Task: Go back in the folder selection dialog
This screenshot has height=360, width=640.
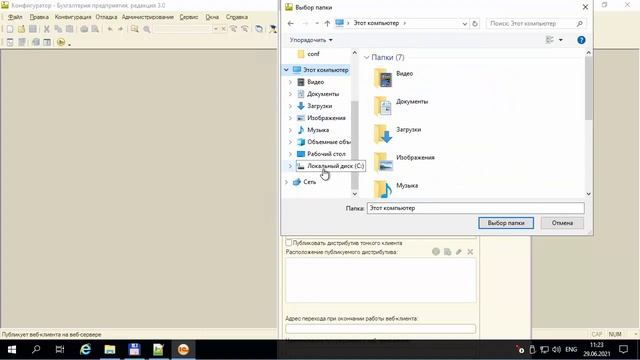Action: click(291, 24)
